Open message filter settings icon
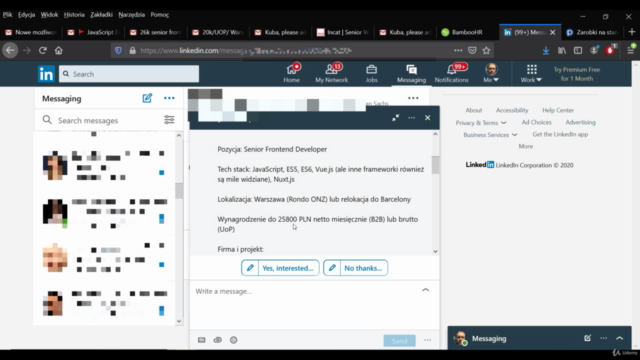 point(169,120)
